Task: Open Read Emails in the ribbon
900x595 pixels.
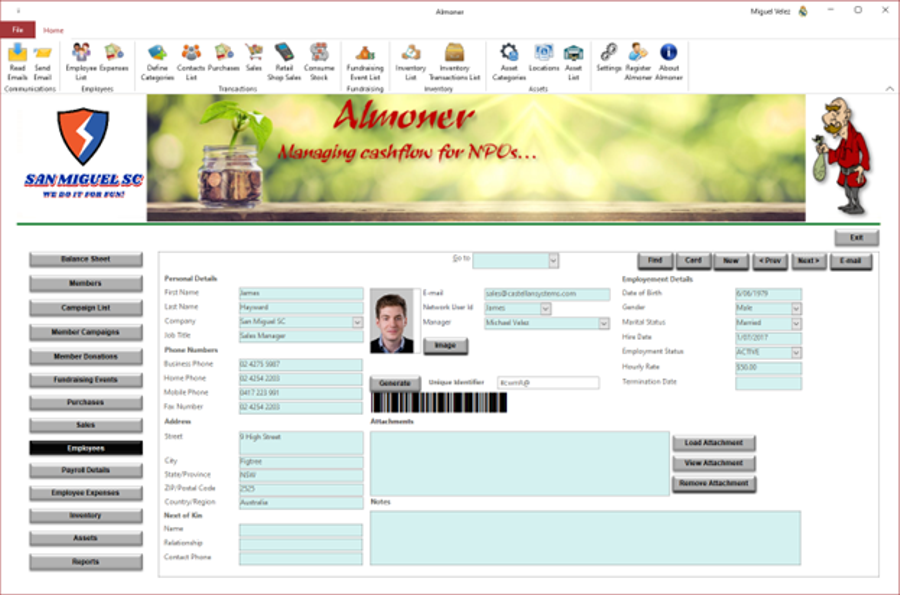Action: 17,62
